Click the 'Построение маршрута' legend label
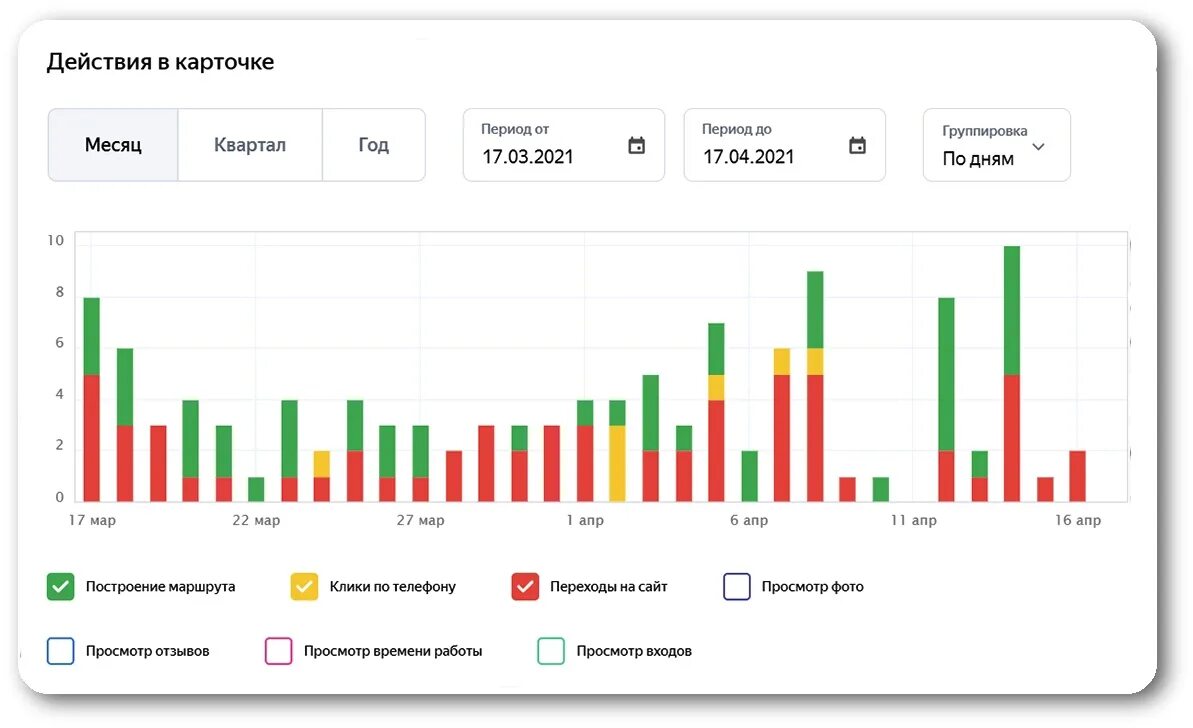1193x728 pixels. pos(161,587)
